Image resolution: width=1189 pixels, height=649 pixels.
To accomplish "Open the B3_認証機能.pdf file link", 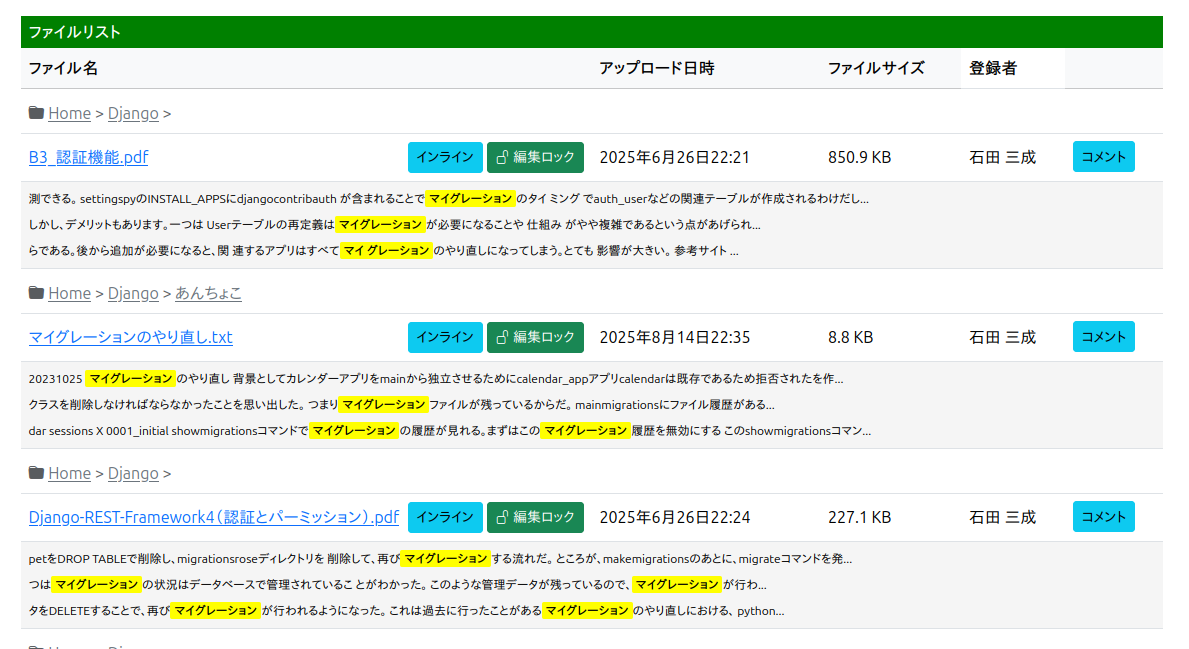I will click(x=88, y=157).
